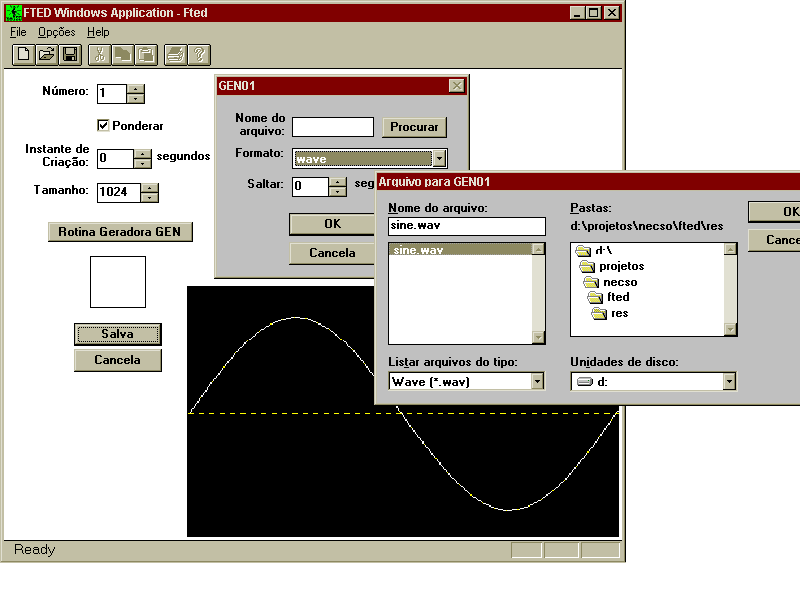This screenshot has height=600, width=800.
Task: Click the Rotina Geradora GEN button
Action: pos(120,232)
